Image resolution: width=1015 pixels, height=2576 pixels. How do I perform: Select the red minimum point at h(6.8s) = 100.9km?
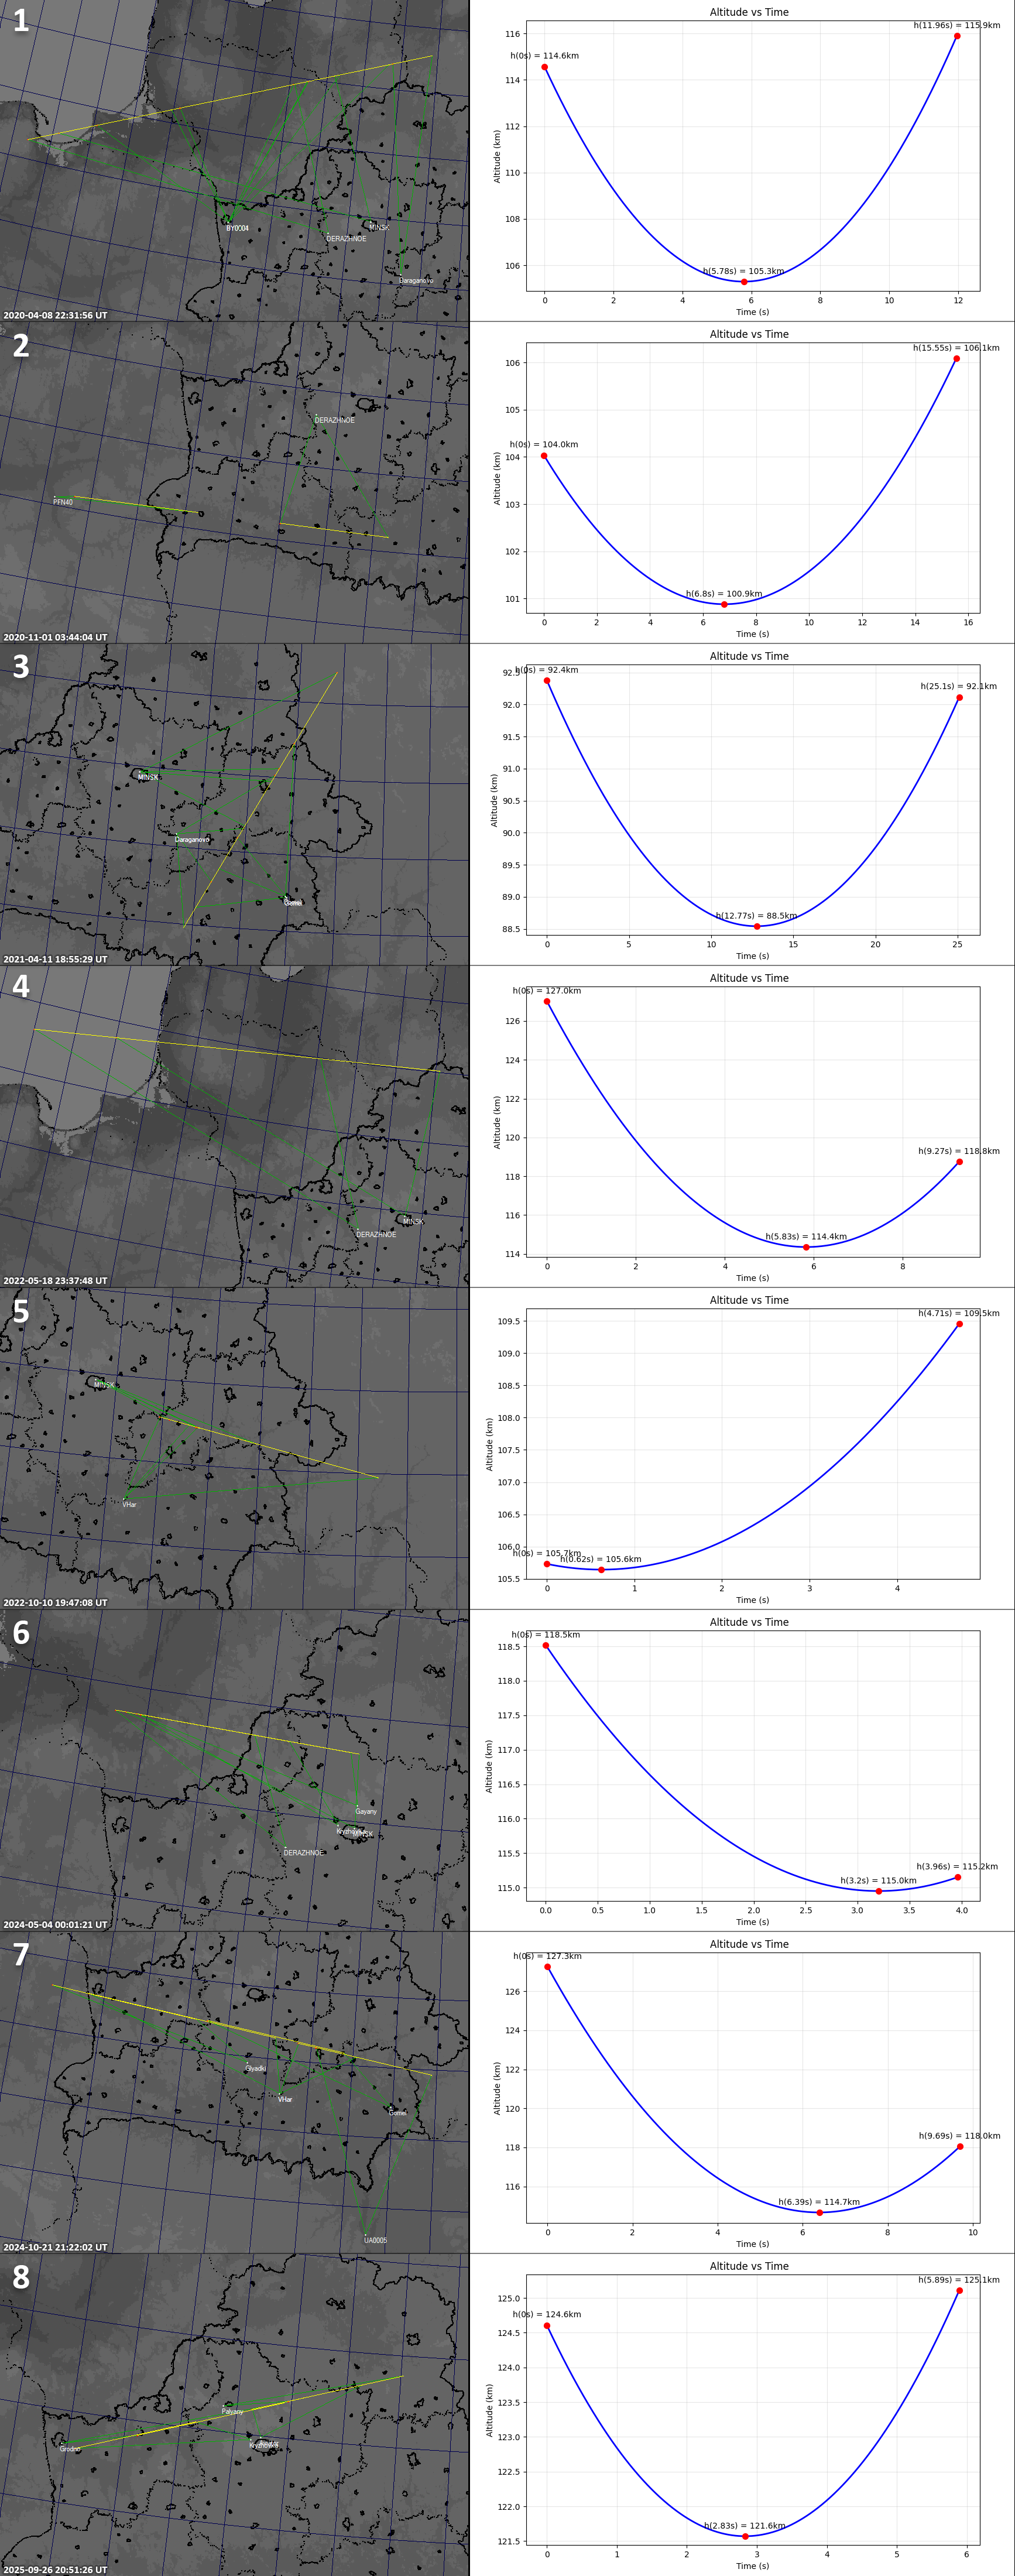[x=724, y=604]
